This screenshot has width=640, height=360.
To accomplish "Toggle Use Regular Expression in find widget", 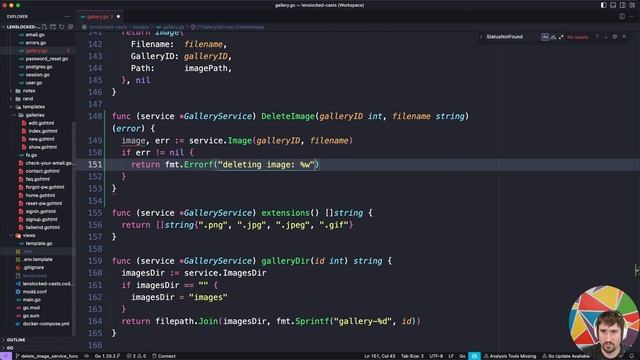I will (561, 37).
